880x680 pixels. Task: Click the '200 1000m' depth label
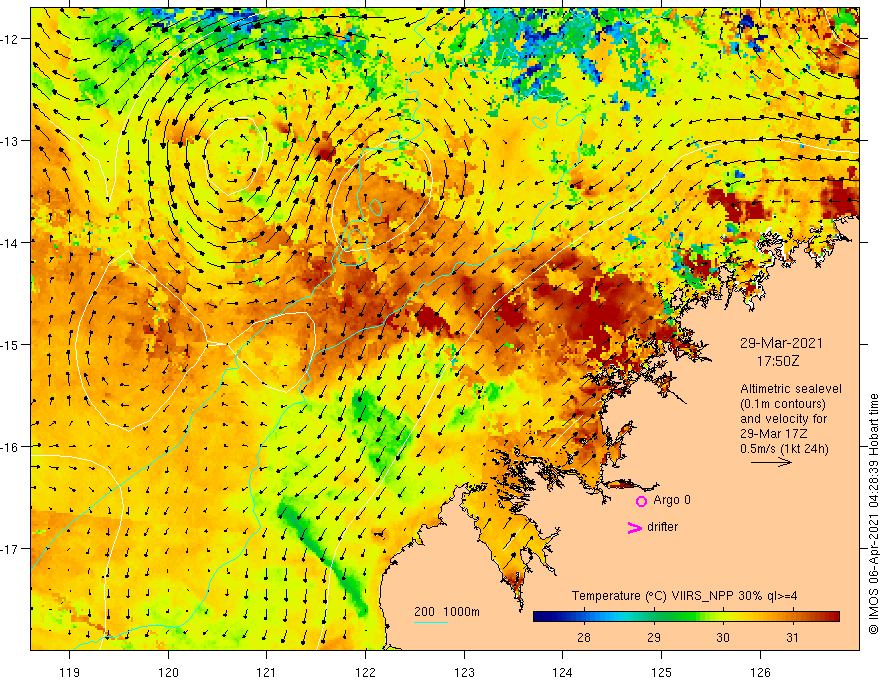447,612
